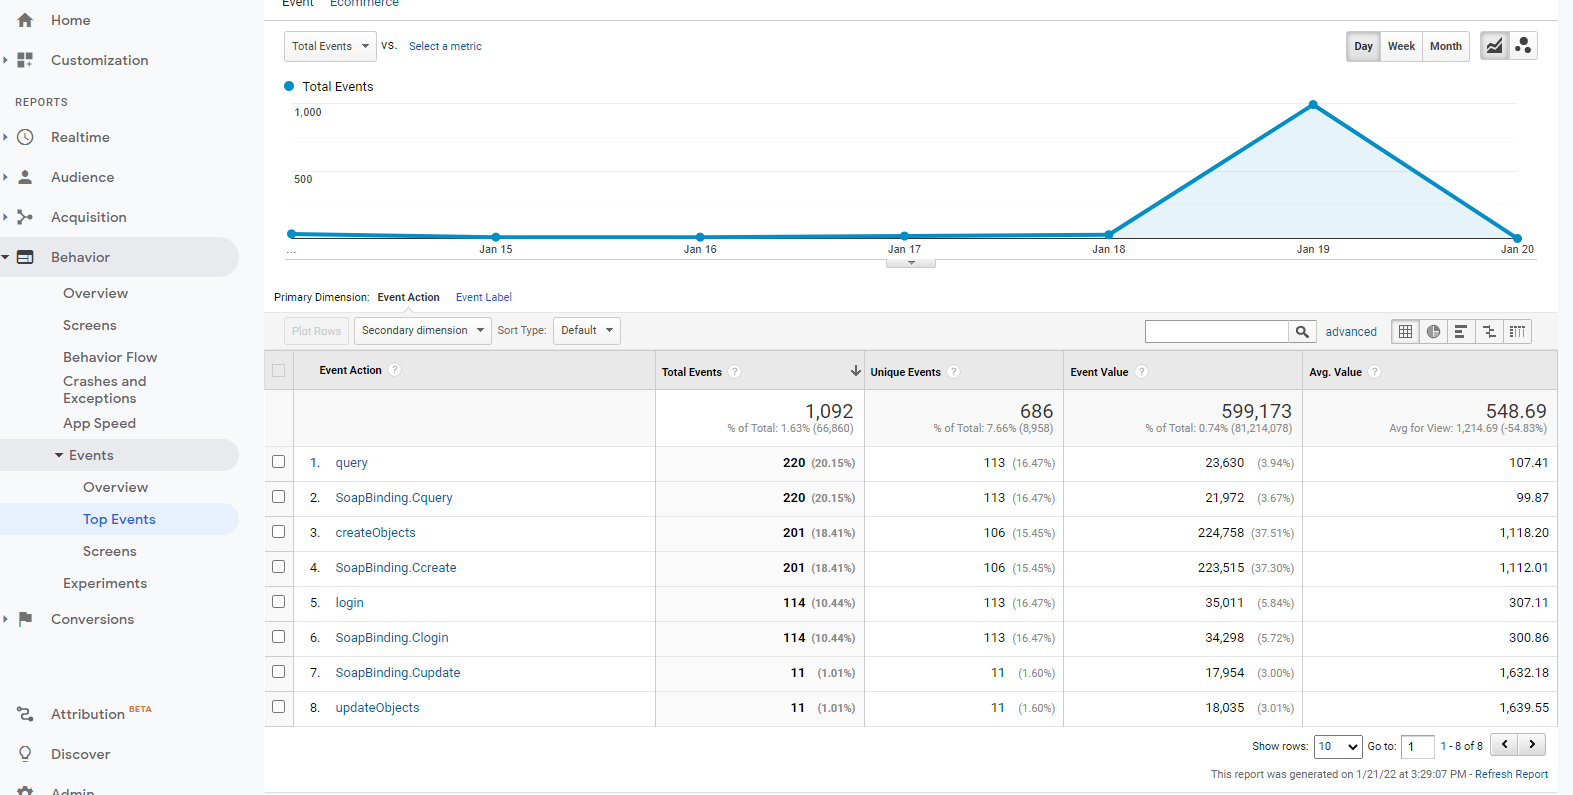1573x795 pixels.
Task: Open the Total Events metric dropdown
Action: [x=330, y=46]
